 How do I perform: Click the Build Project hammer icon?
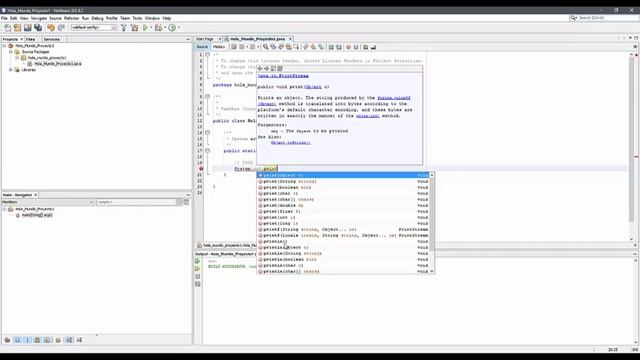(x=124, y=28)
